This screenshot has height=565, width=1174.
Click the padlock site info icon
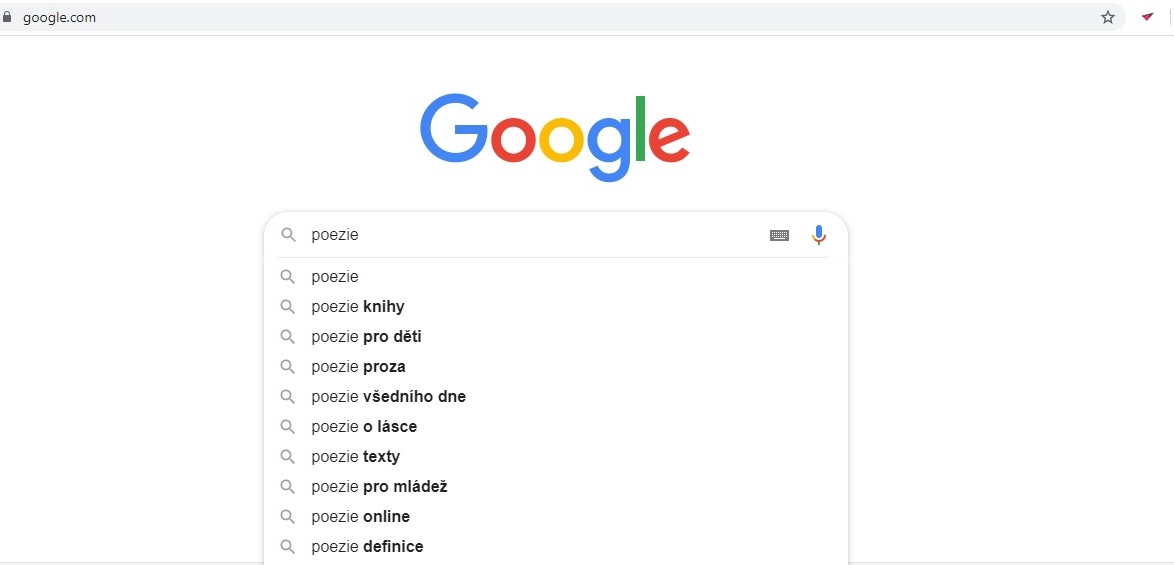[x=7, y=17]
